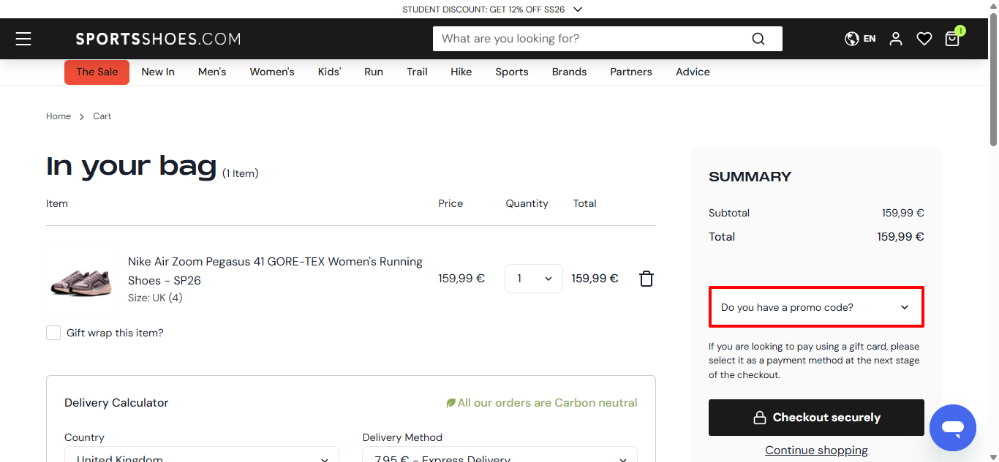Click All our orders are Carbon neutral text
Image resolution: width=999 pixels, height=462 pixels.
tap(547, 403)
